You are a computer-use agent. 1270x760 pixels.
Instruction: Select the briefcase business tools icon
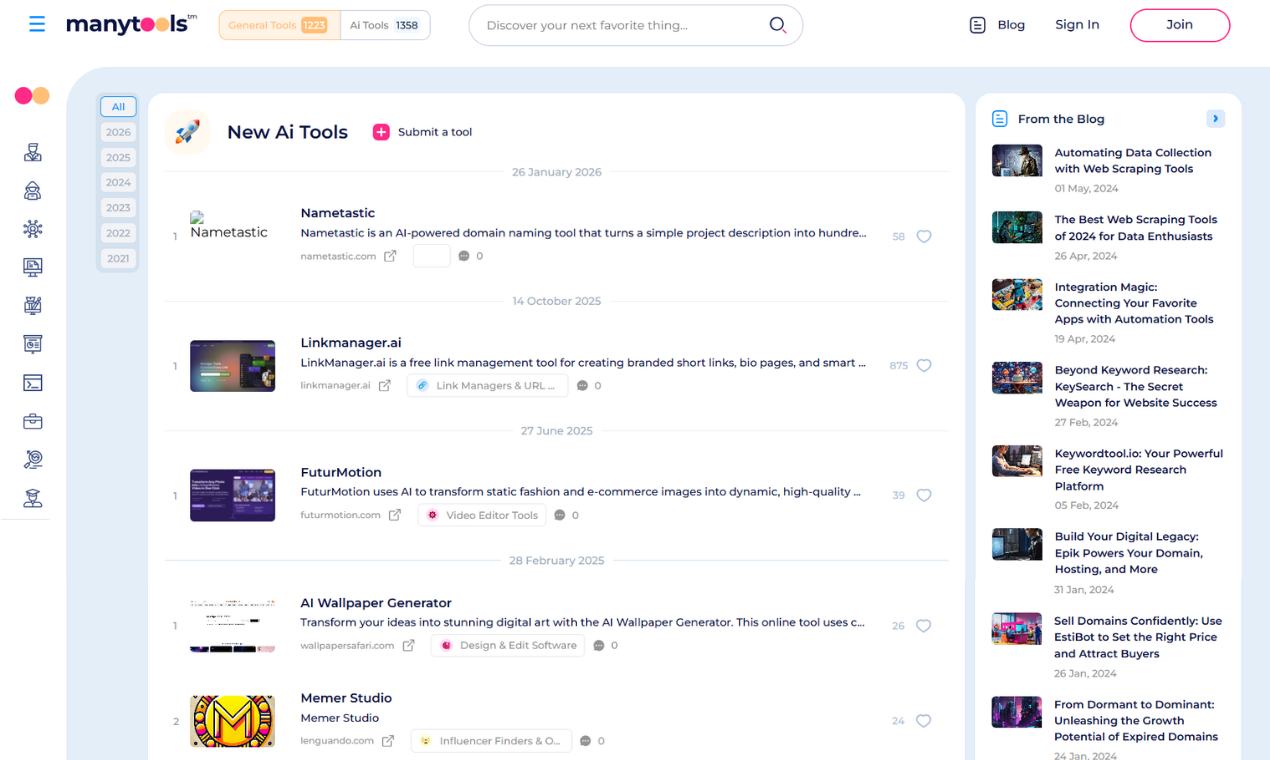[32, 420]
